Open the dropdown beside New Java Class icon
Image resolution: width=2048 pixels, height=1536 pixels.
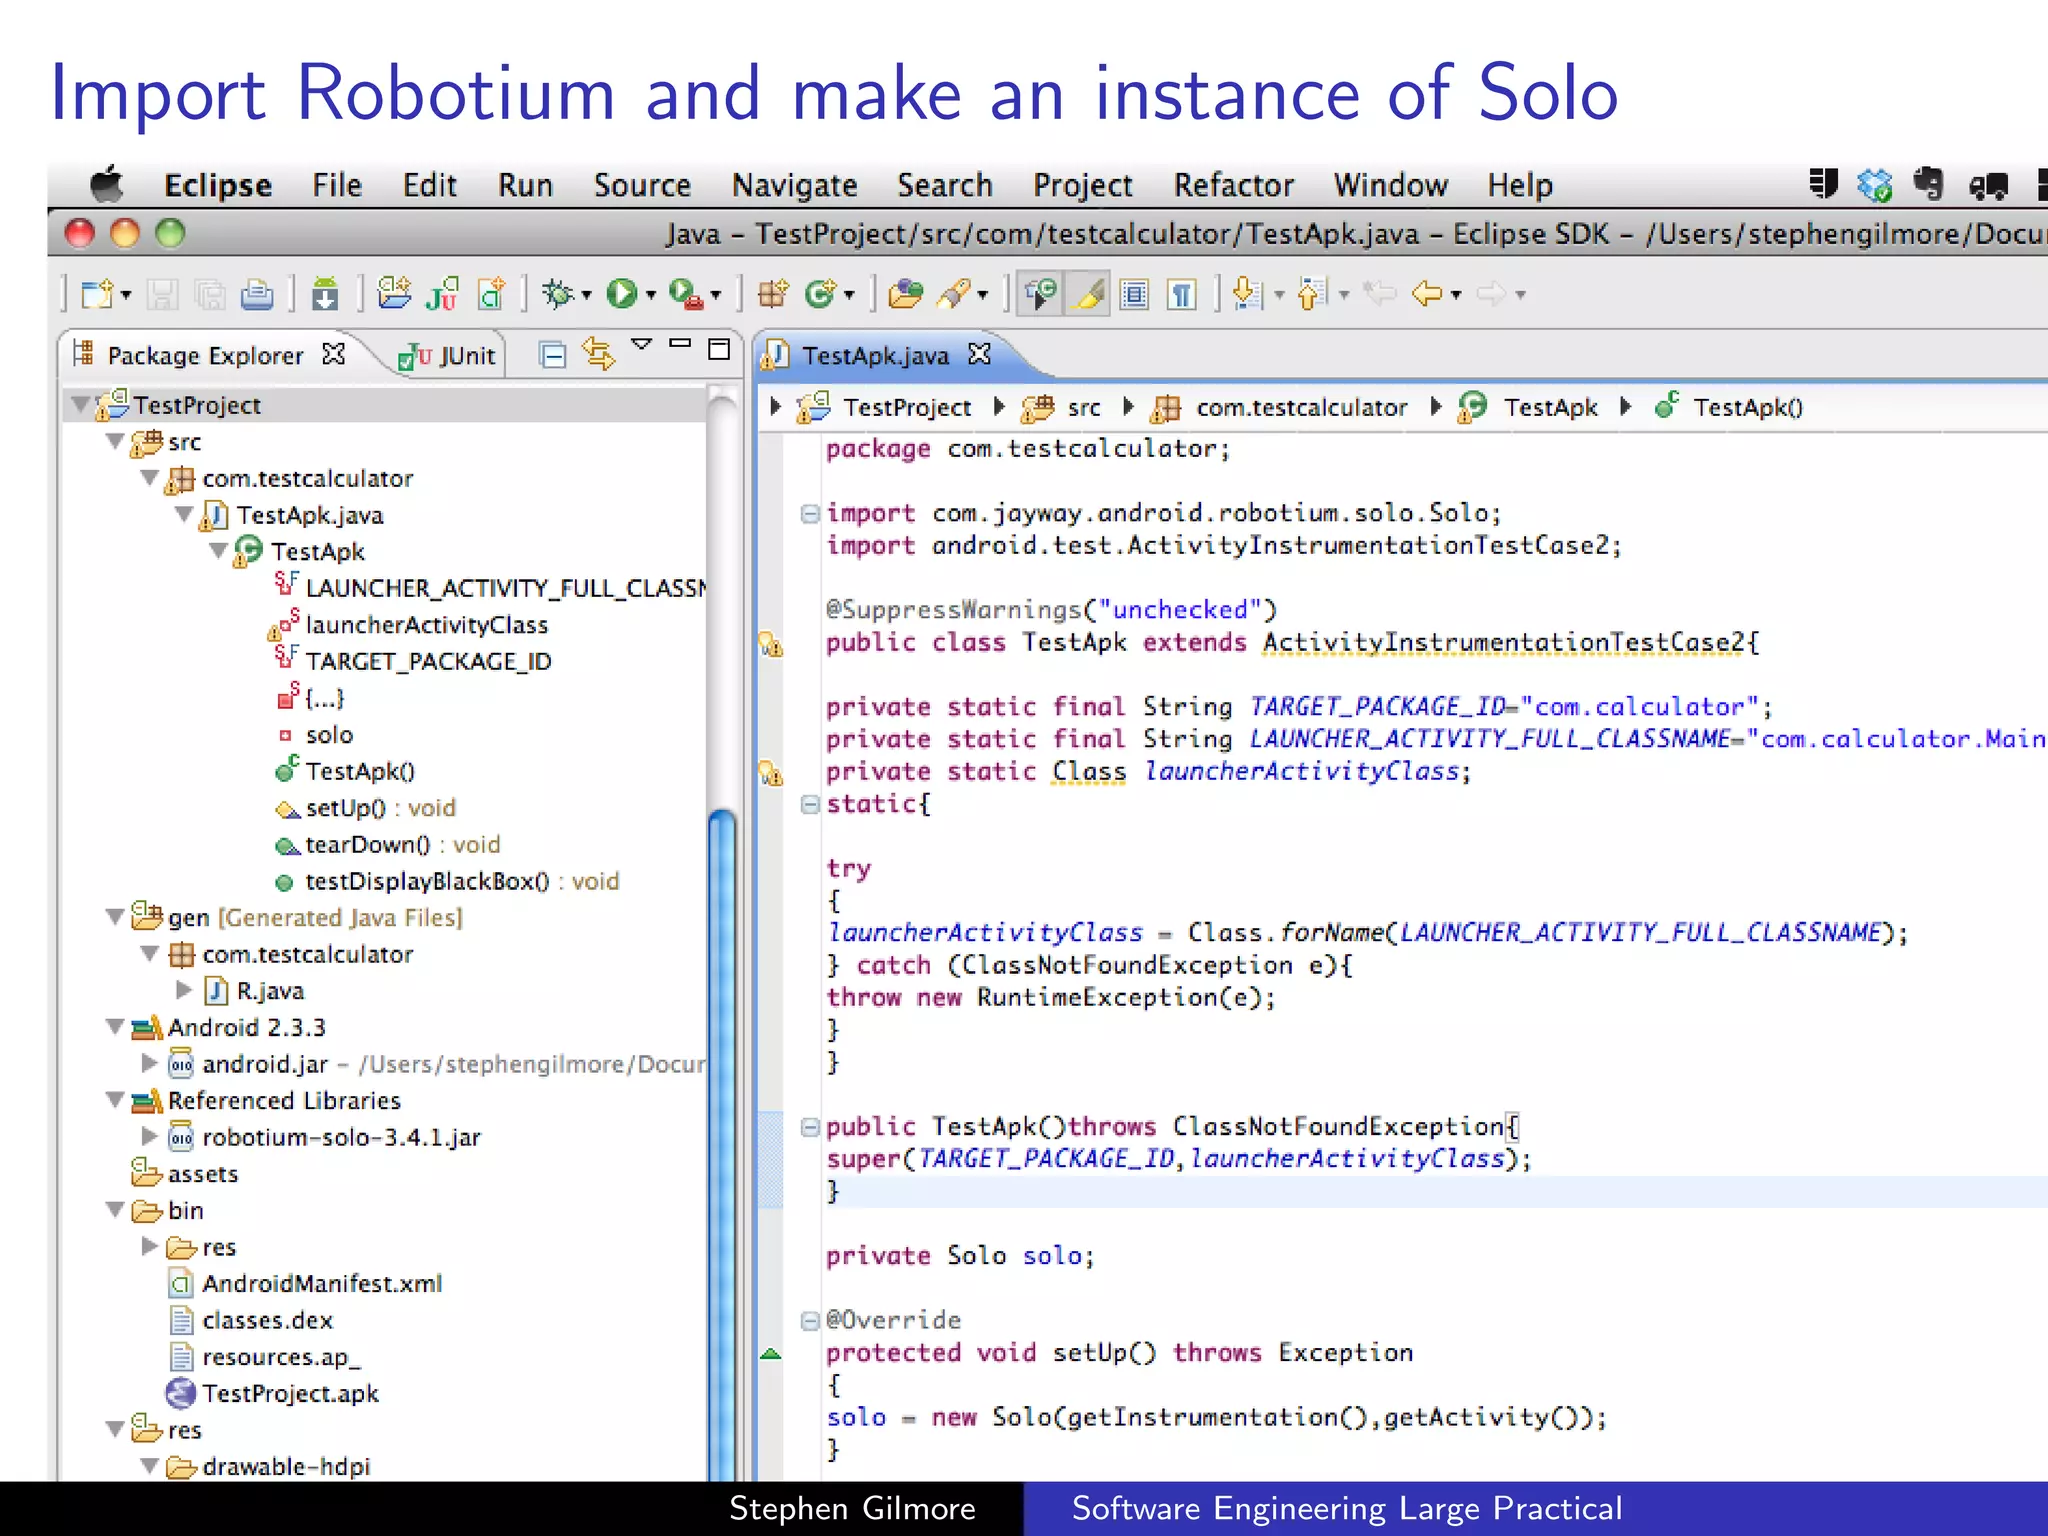(849, 295)
